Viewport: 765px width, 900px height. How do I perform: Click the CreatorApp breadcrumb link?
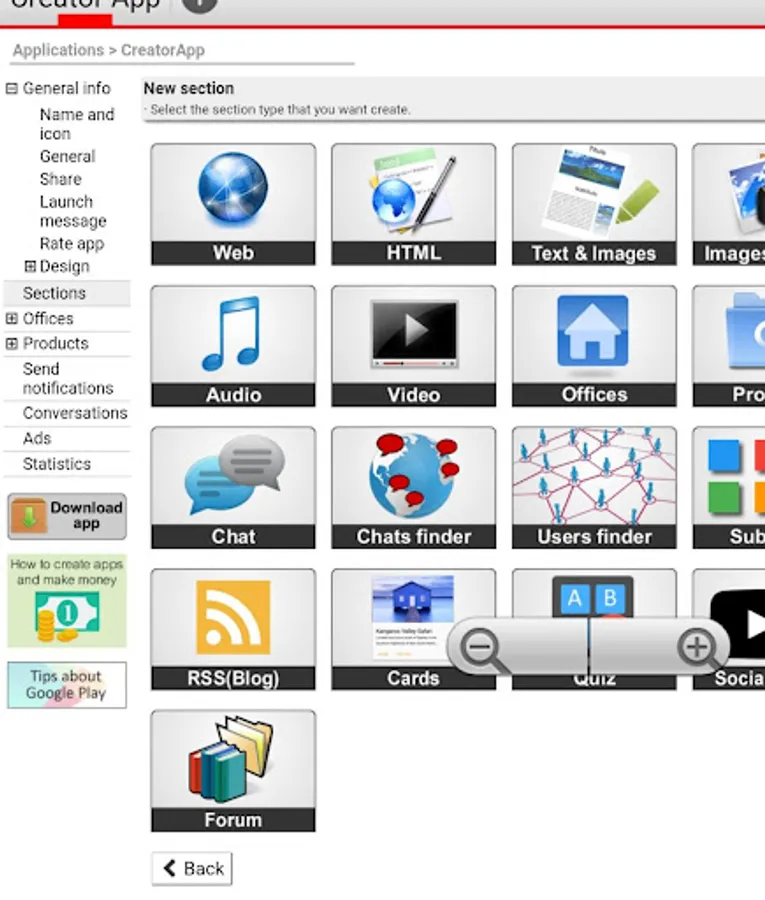click(x=162, y=50)
